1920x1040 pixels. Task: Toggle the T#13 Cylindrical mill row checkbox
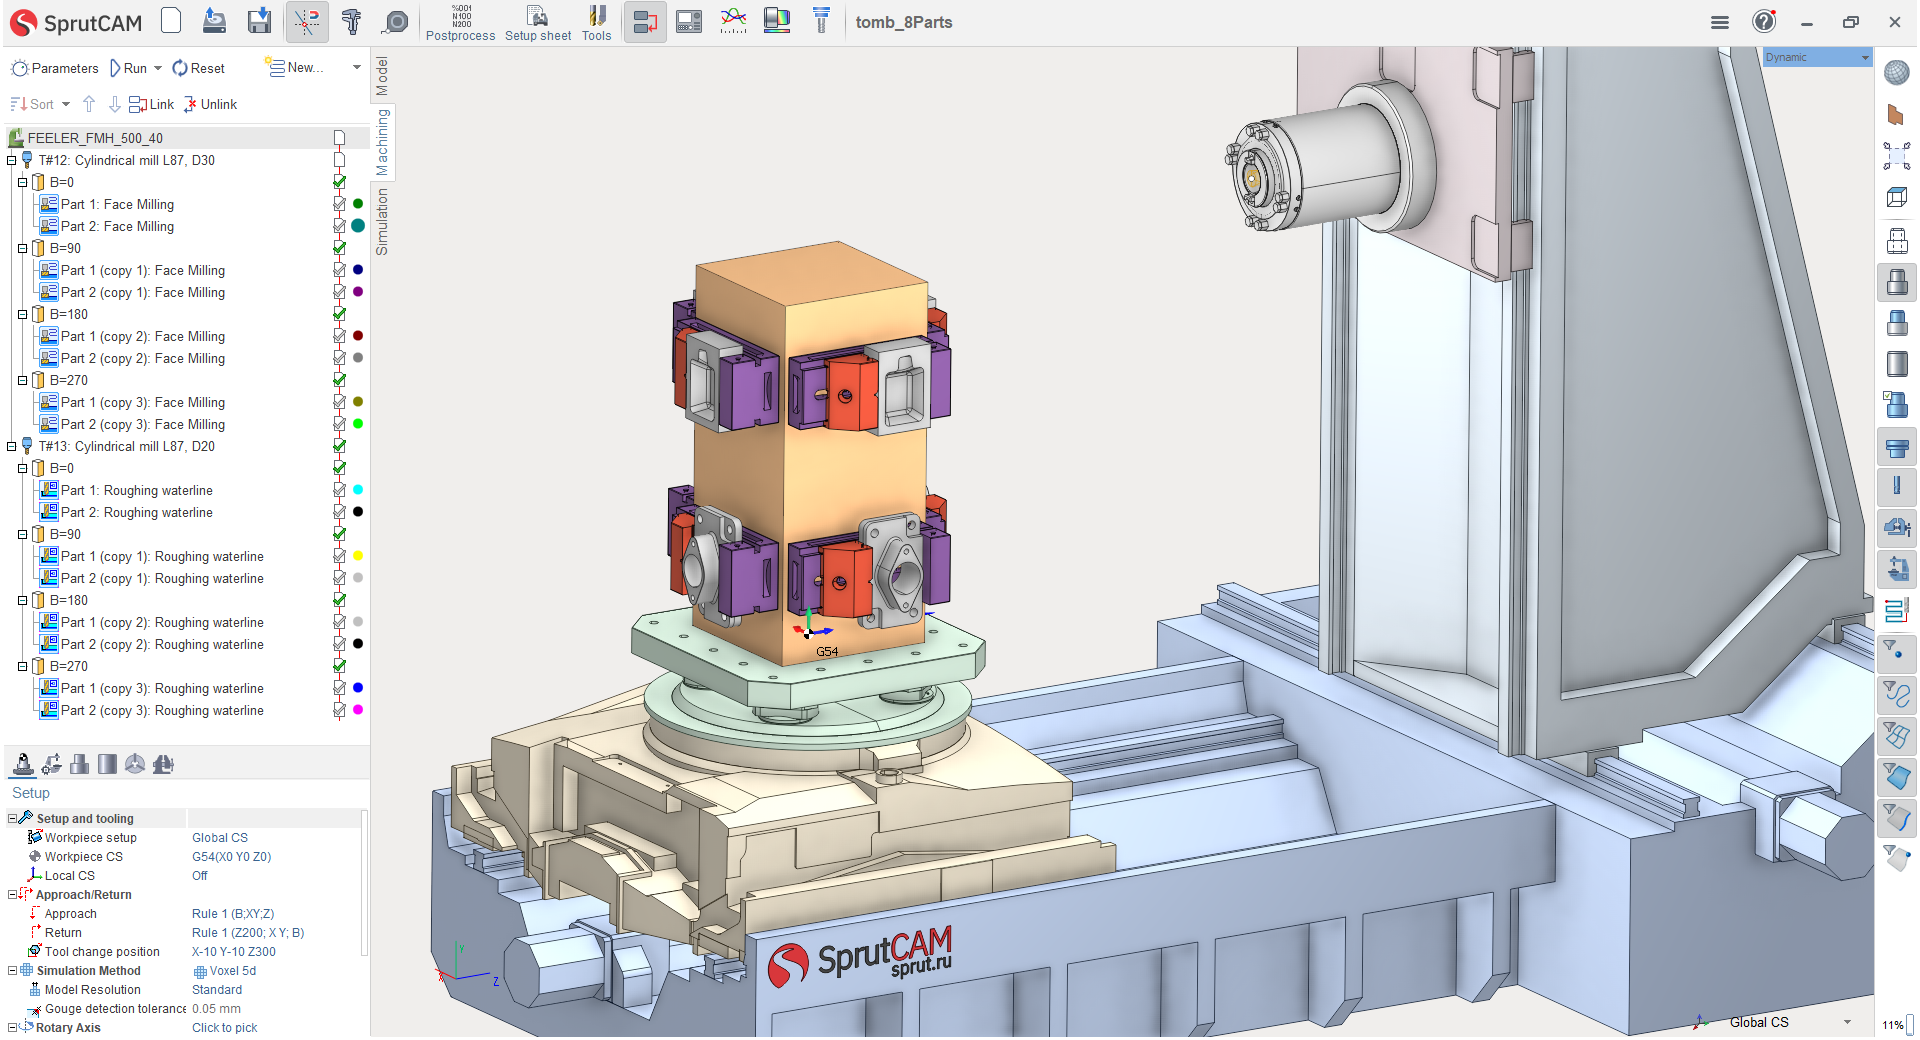[340, 446]
